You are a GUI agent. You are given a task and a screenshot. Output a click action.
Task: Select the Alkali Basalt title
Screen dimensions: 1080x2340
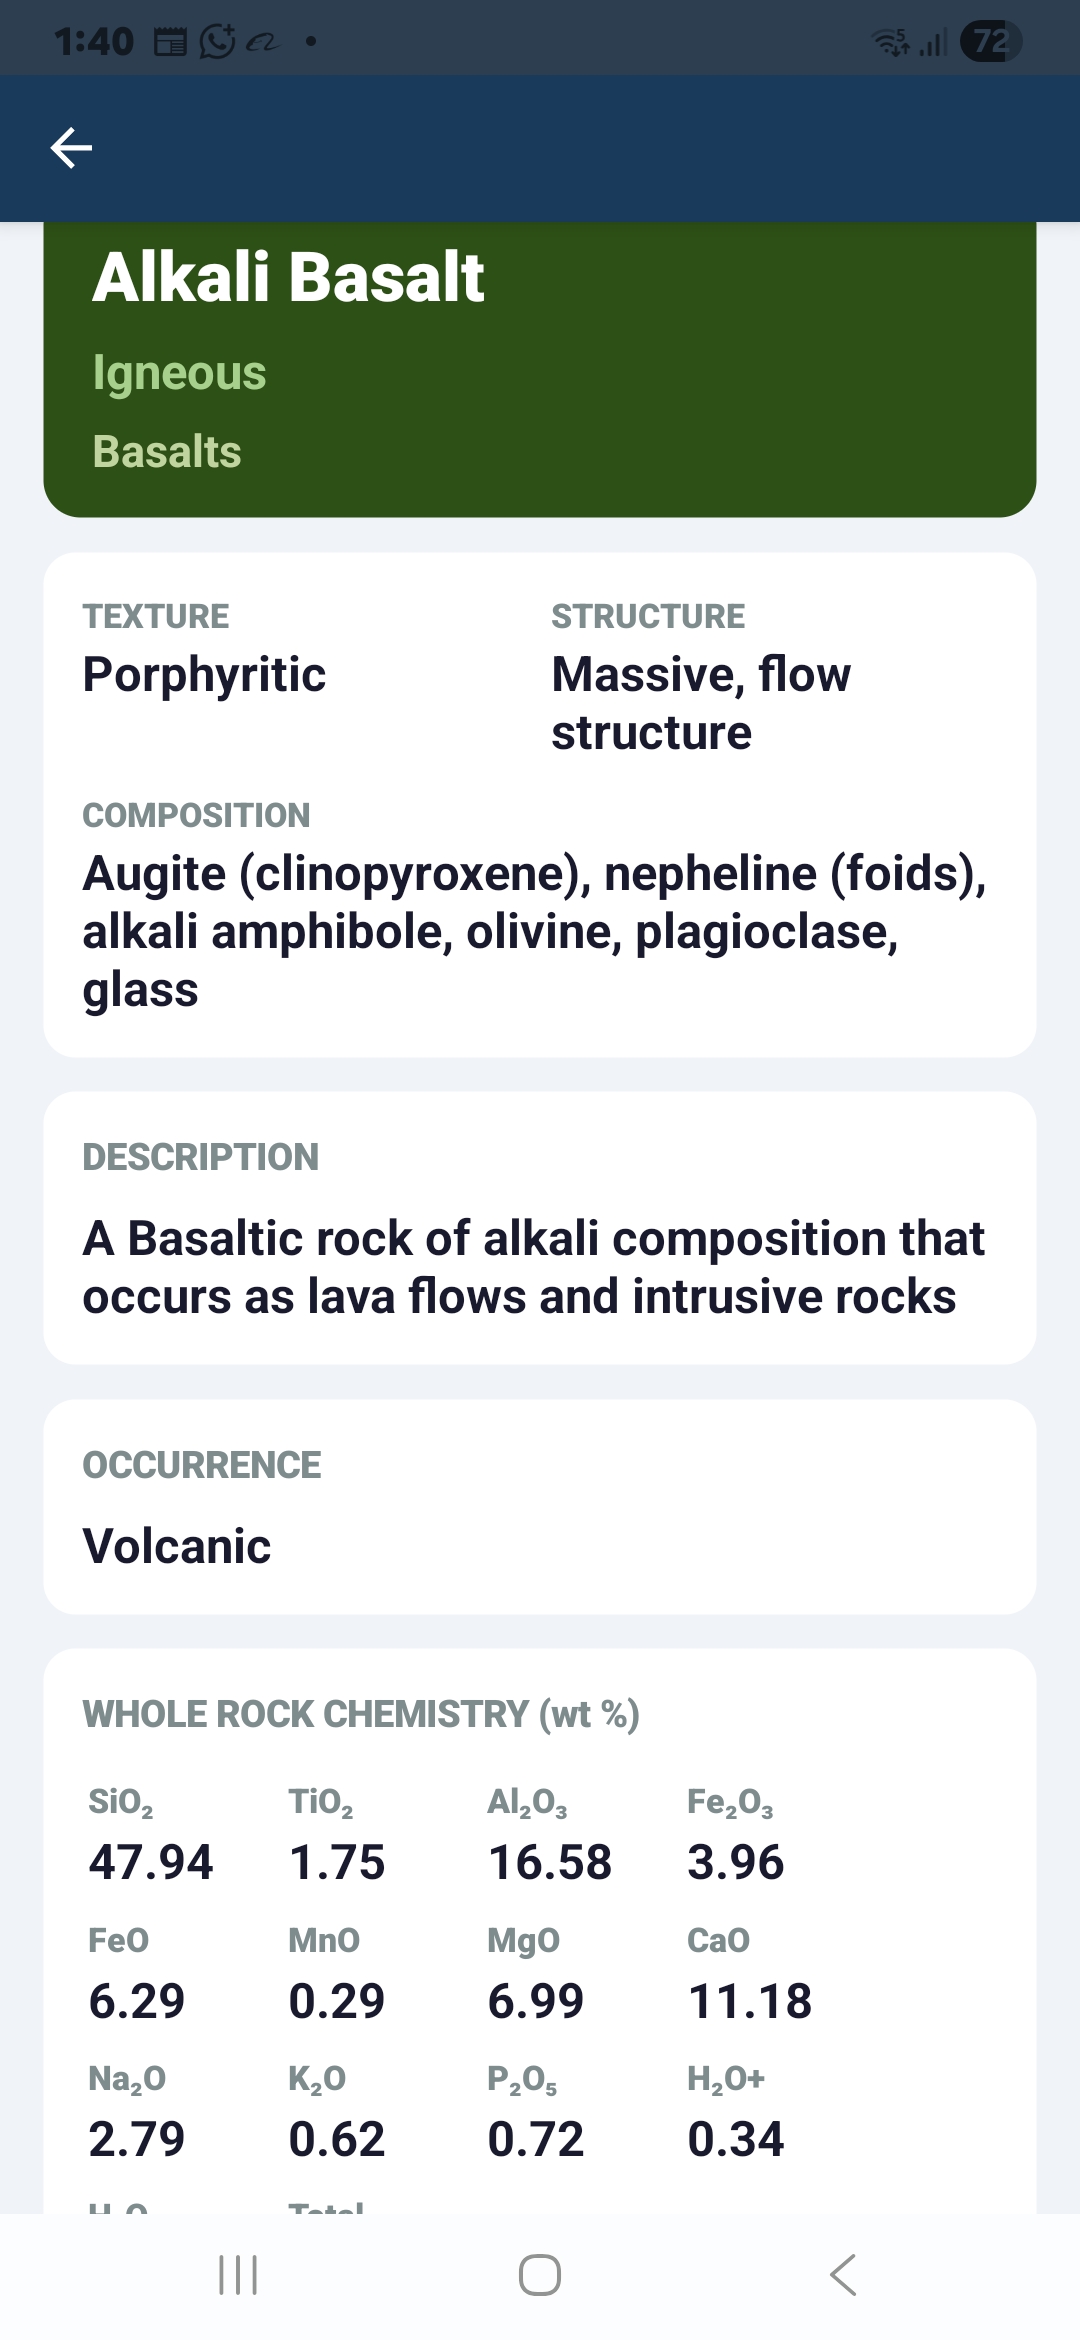[288, 277]
